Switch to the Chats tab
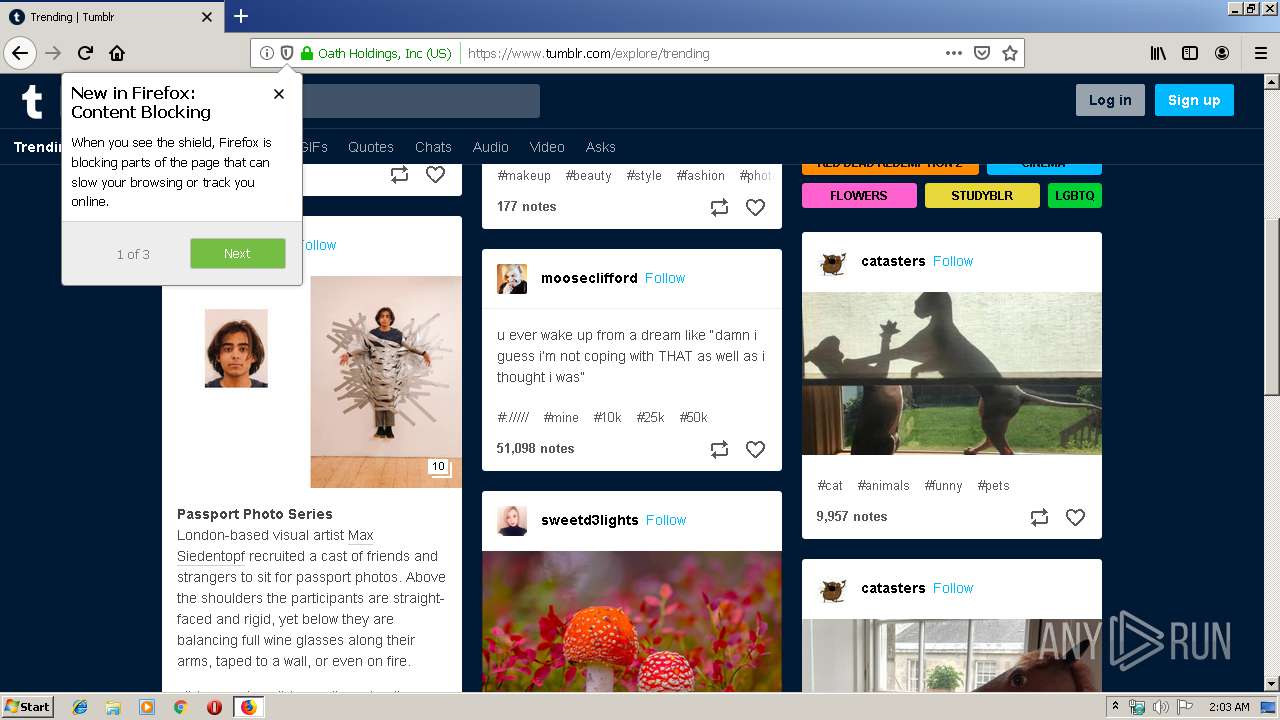The height and width of the screenshot is (720, 1280). point(433,147)
